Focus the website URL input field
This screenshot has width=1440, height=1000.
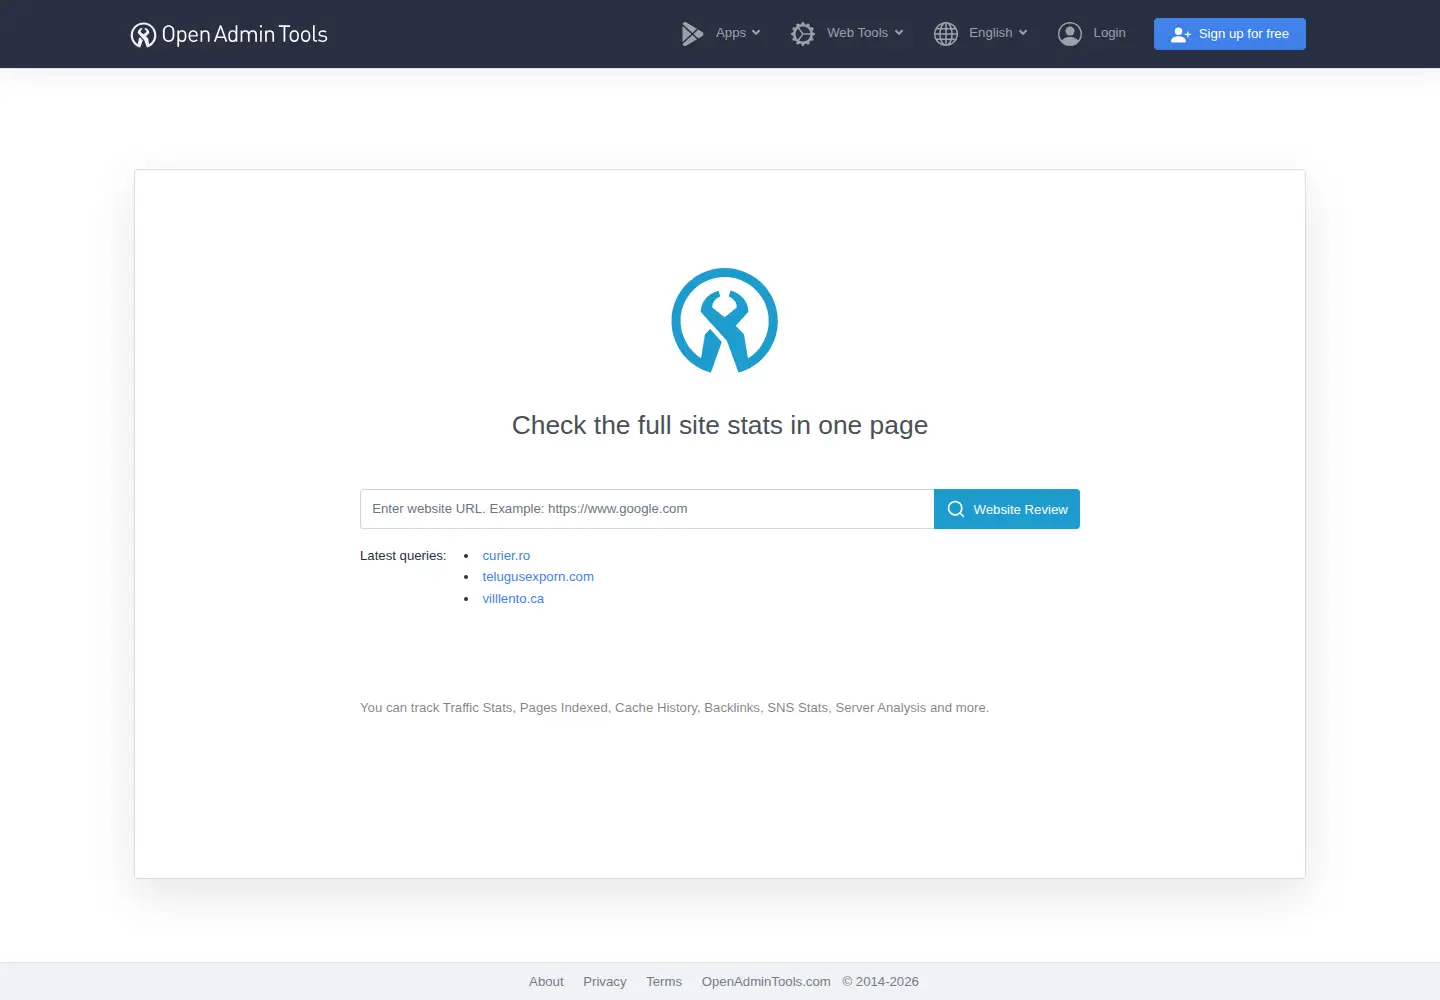tap(647, 509)
